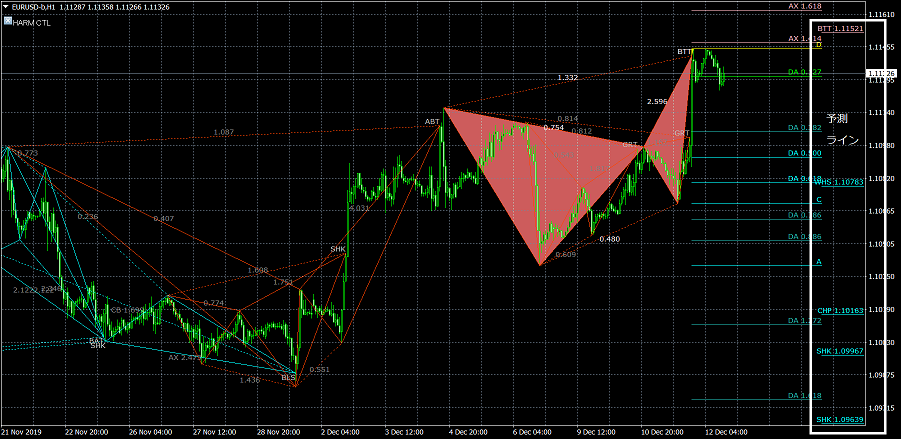
Task: Click the BTT pattern label at the peak
Action: [x=684, y=52]
